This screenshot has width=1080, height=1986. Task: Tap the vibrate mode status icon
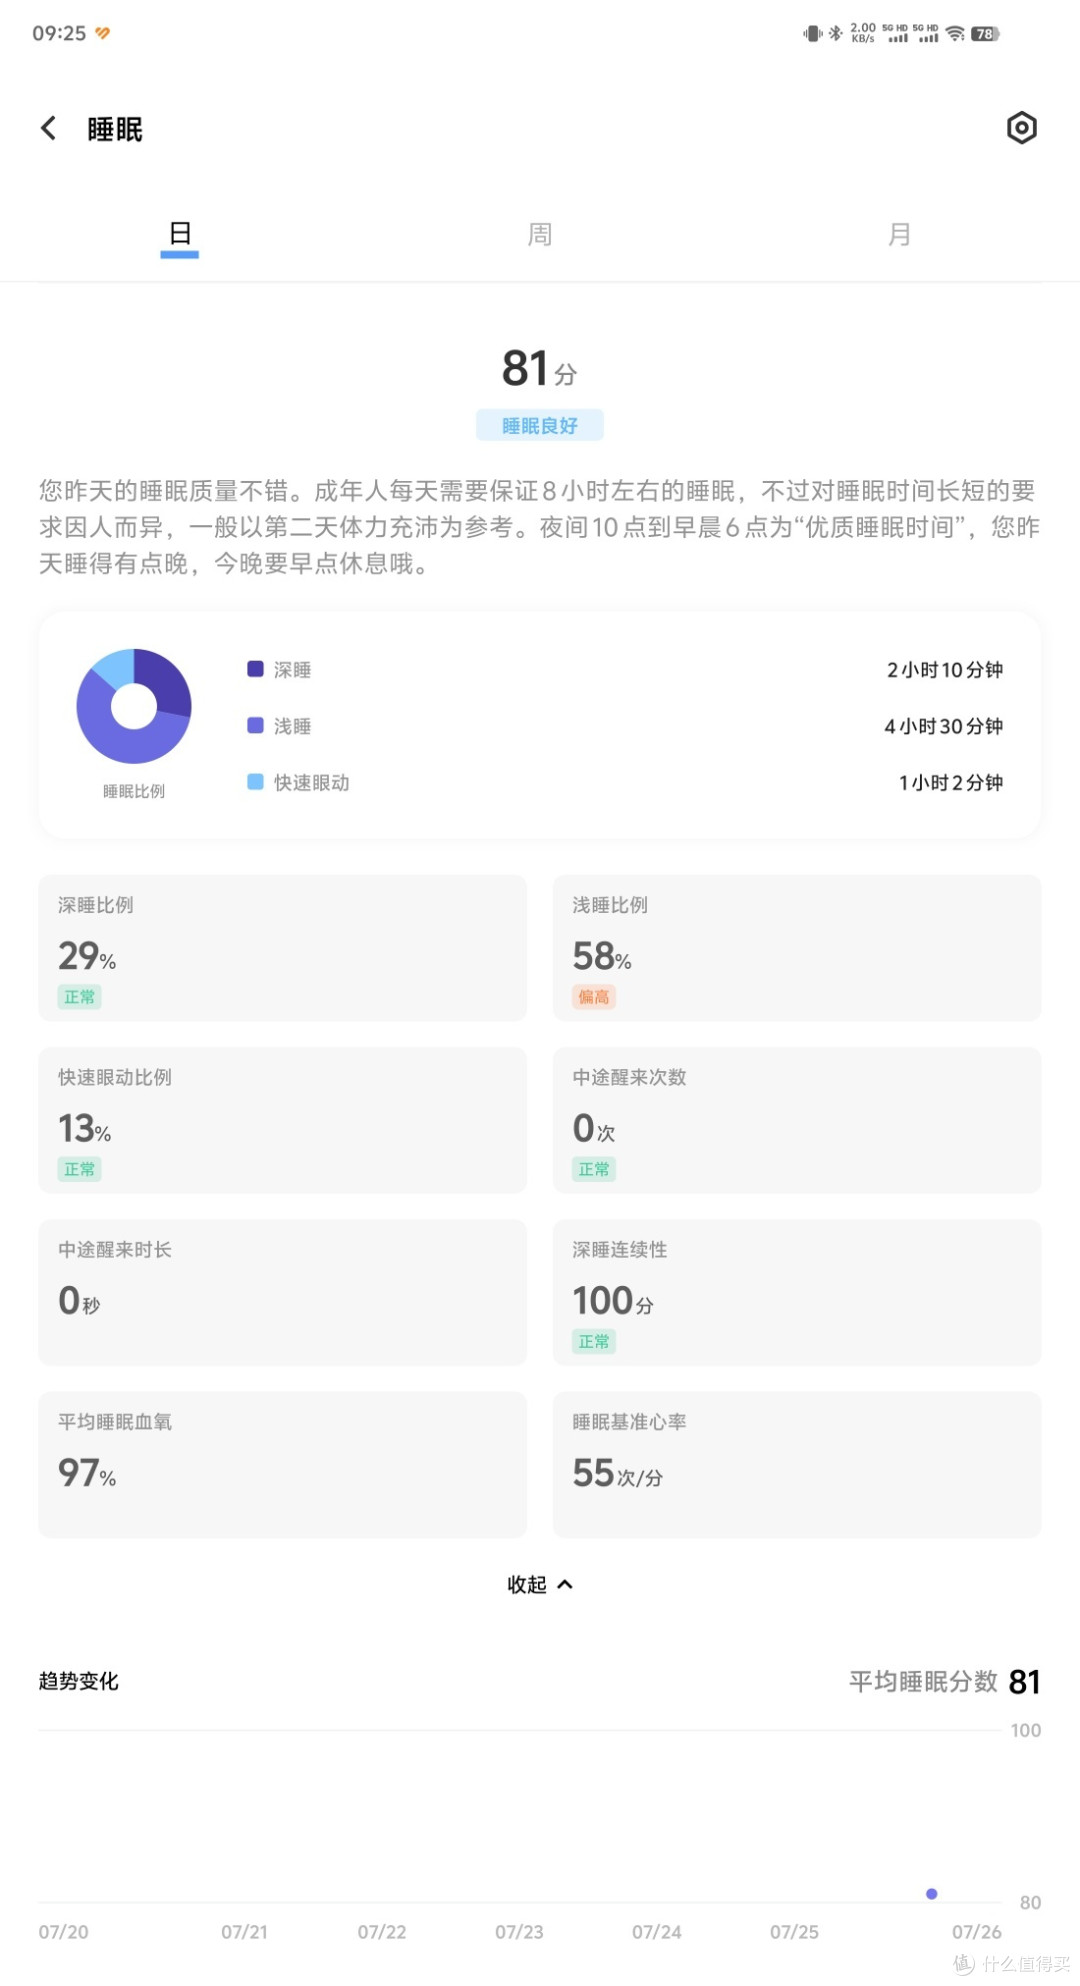click(x=812, y=34)
